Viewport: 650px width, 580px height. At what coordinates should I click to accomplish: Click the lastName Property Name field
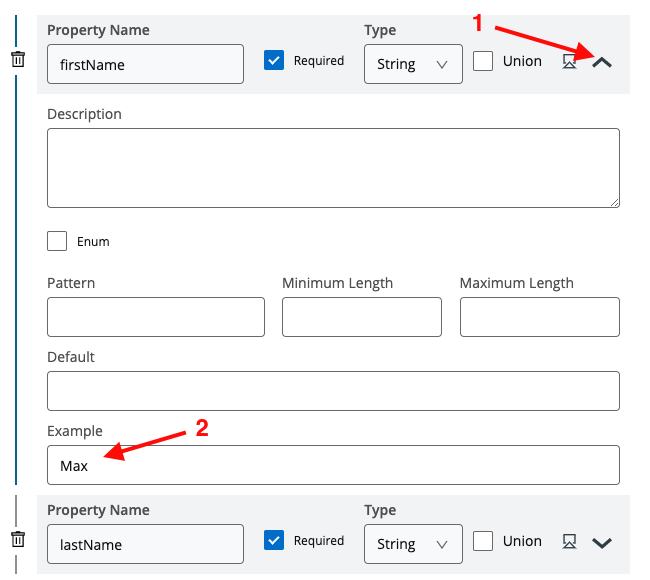coord(145,544)
